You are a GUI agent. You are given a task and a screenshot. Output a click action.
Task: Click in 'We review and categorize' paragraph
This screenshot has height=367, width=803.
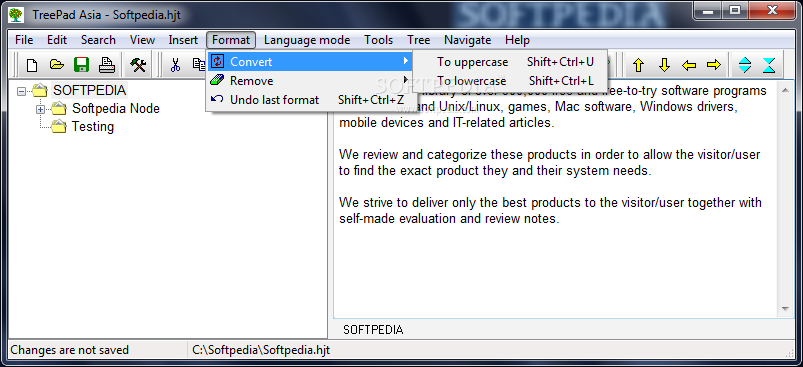pyautogui.click(x=550, y=162)
